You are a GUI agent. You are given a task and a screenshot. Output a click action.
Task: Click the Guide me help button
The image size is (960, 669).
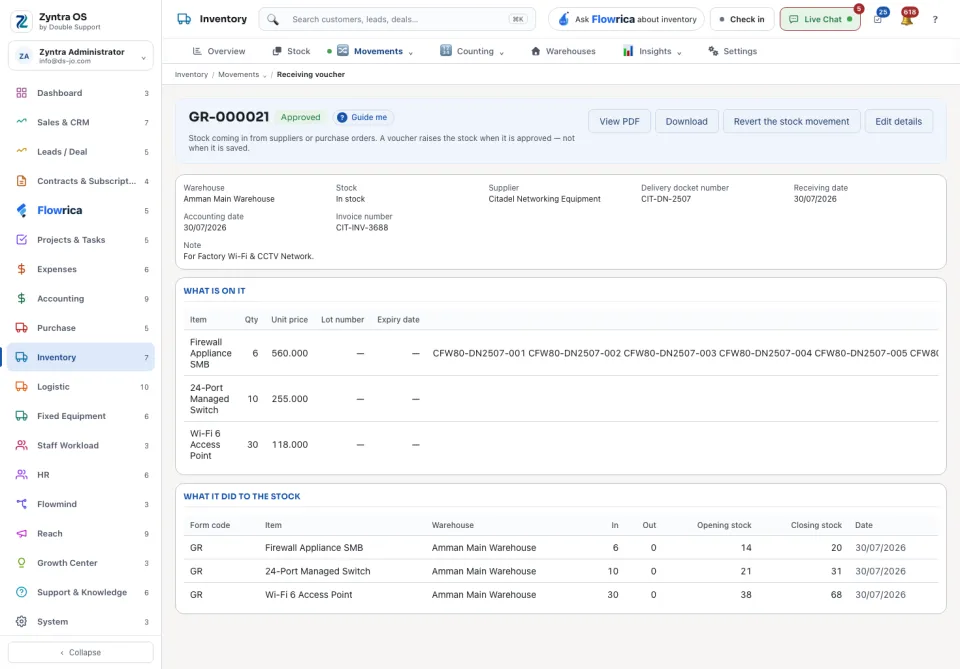click(x=364, y=118)
